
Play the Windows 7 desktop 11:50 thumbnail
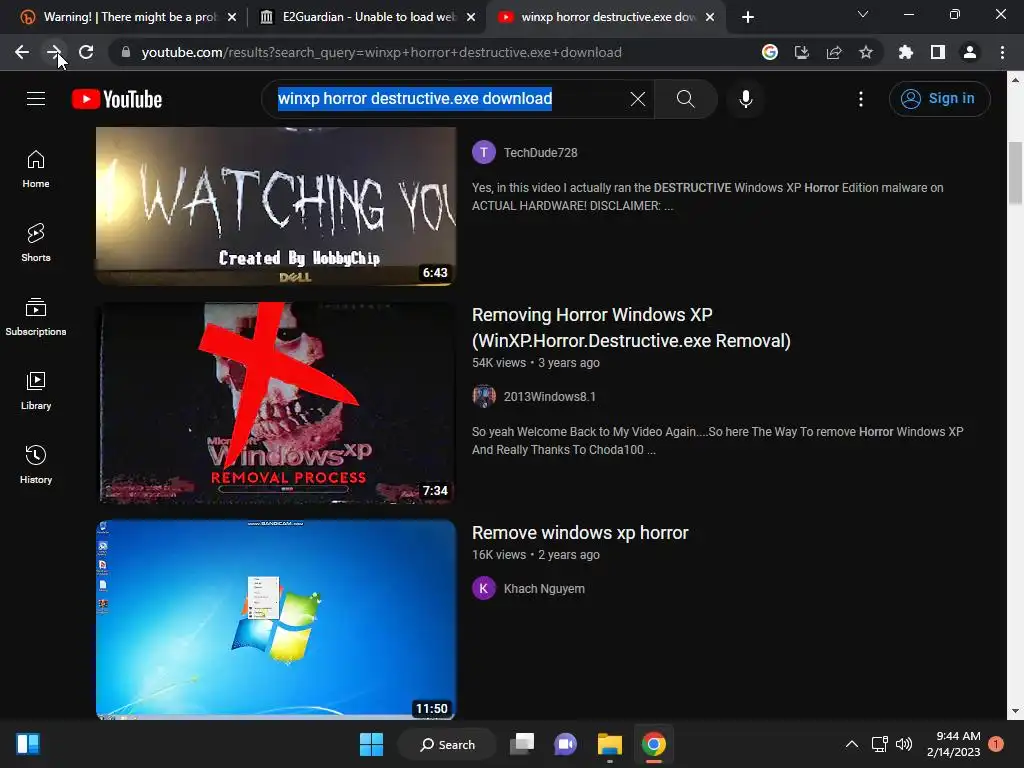(x=276, y=620)
